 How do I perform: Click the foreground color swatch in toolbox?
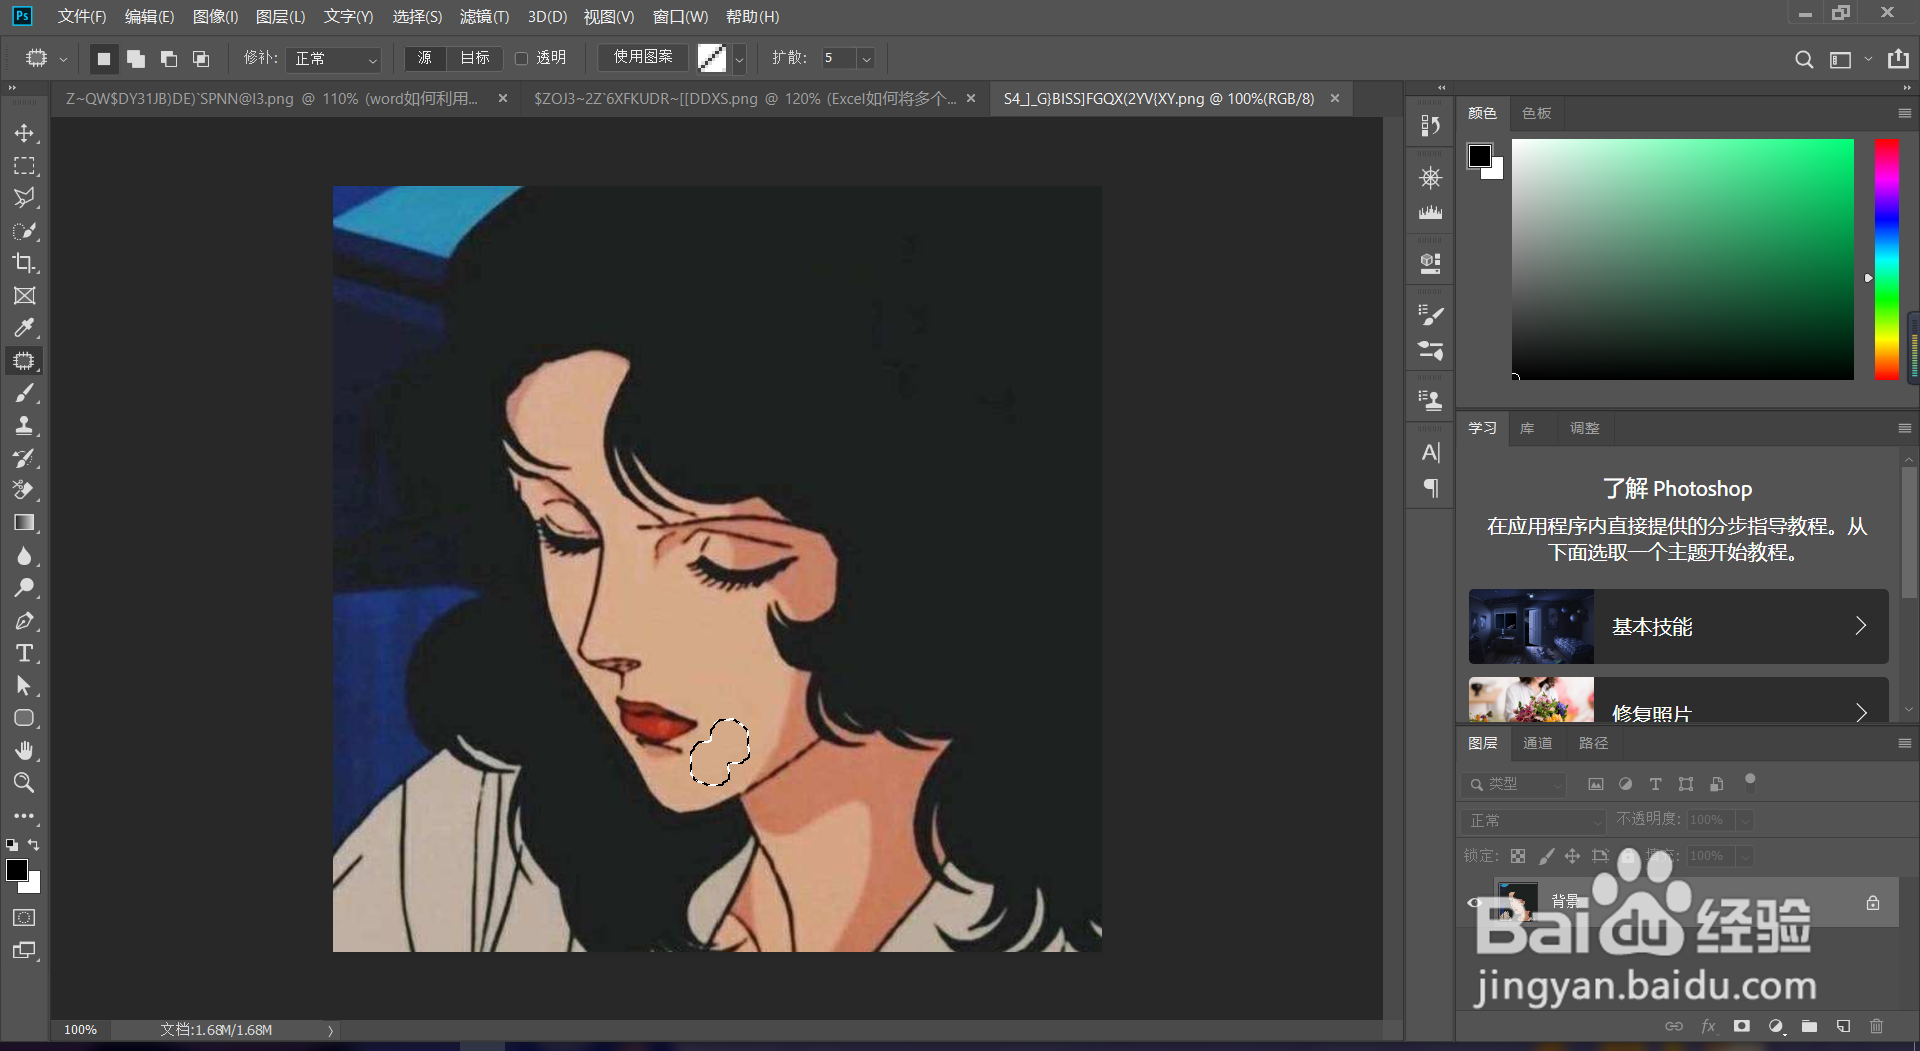click(17, 870)
